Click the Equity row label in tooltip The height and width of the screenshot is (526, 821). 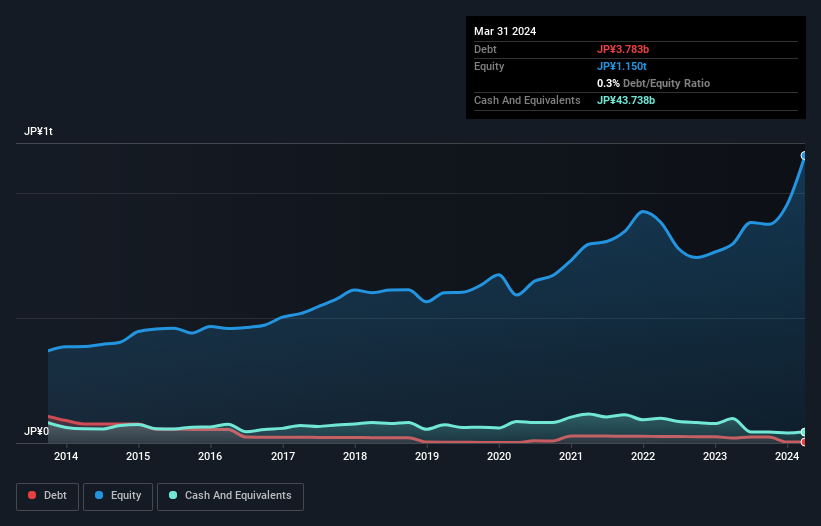click(489, 66)
